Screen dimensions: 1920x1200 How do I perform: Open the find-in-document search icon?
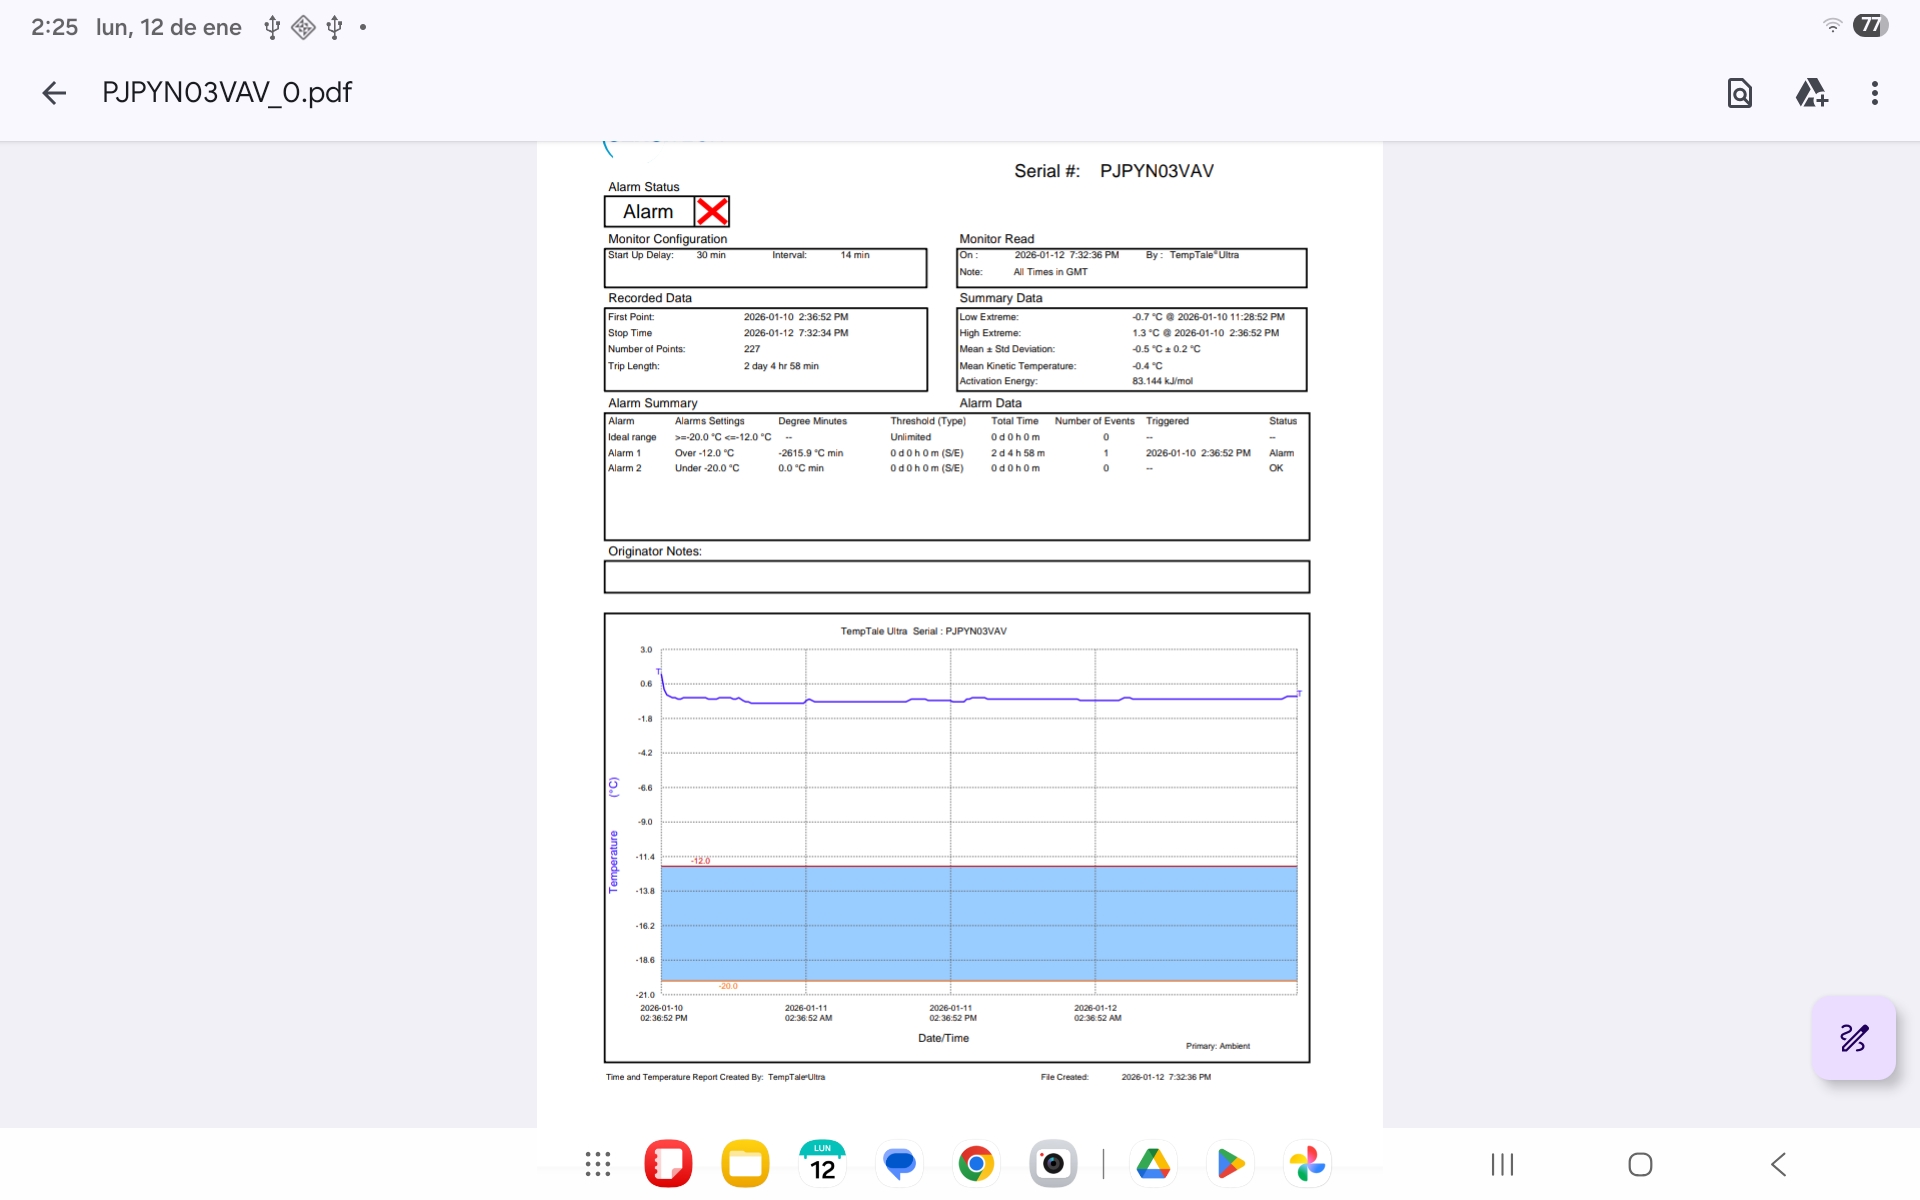click(1739, 93)
